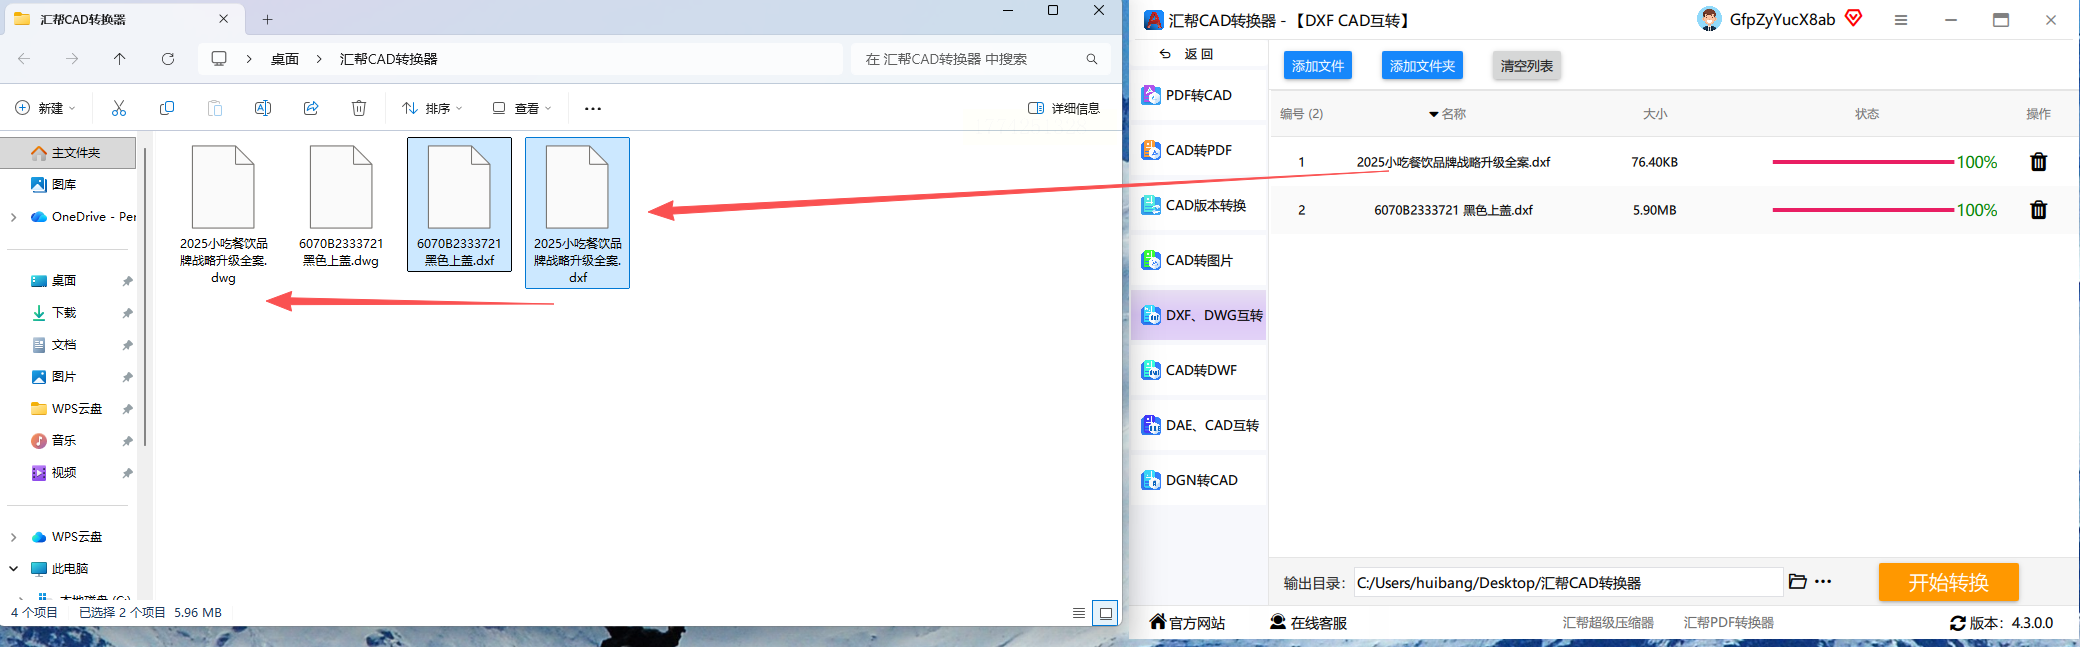
Task: Click the 返回 back button
Action: [x=1187, y=54]
